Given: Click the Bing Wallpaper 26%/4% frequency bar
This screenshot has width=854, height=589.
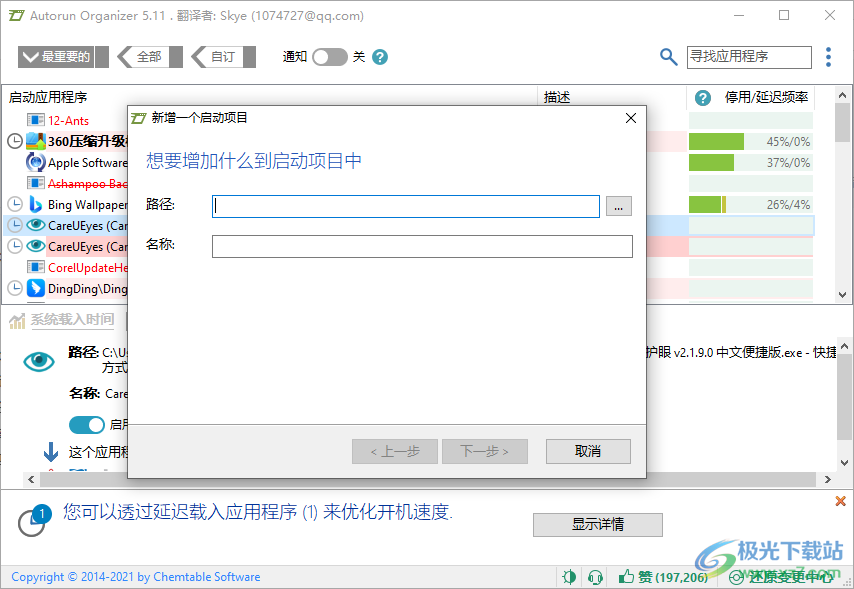Looking at the screenshot, I should click(x=751, y=204).
